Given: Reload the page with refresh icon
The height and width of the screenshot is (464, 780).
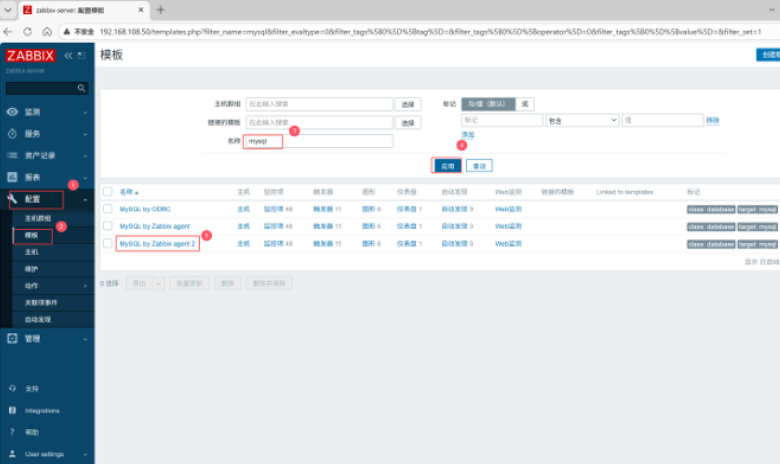Looking at the screenshot, I should (x=27, y=32).
